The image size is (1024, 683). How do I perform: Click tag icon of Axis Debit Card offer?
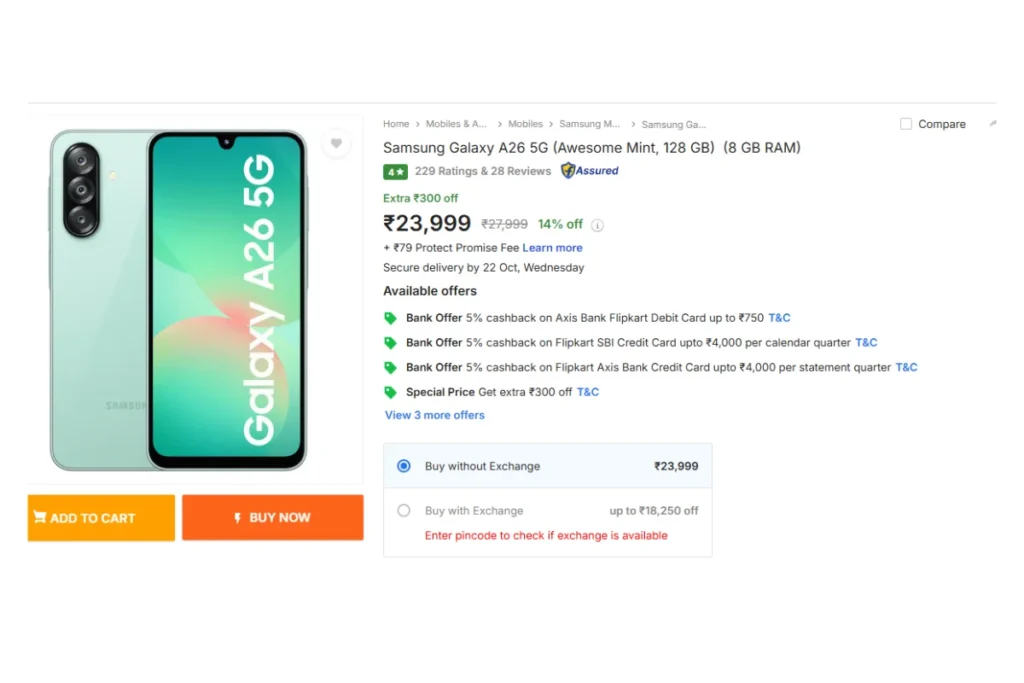click(x=391, y=318)
